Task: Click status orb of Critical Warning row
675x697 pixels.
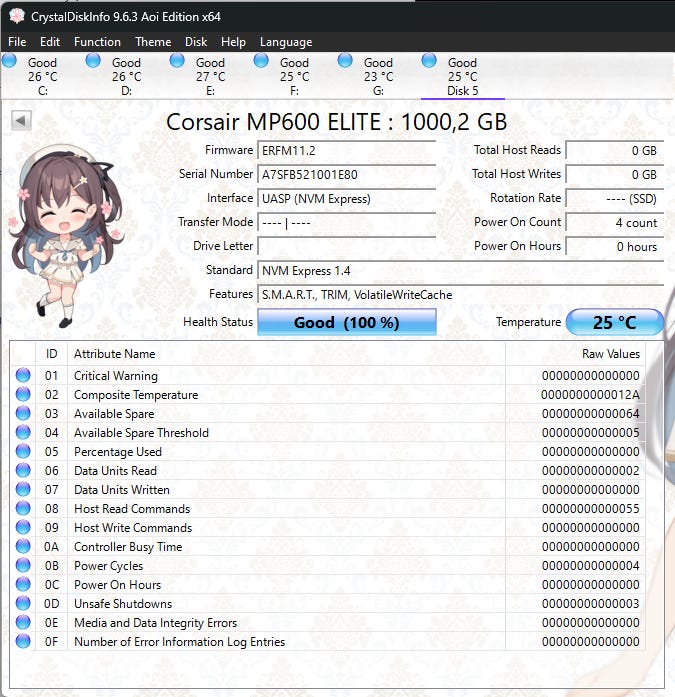Action: tap(23, 375)
